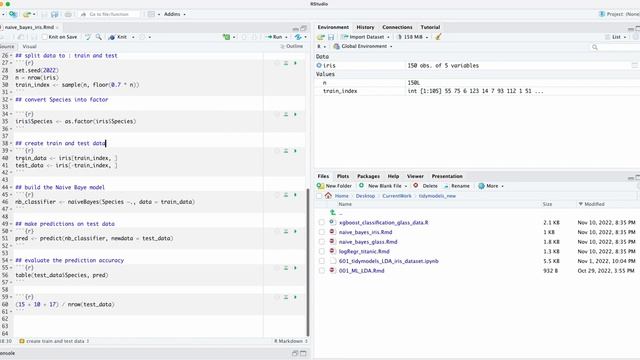Check the box for 601_tidymodels_LDA_iris_dataset.ipynb

coord(322,261)
